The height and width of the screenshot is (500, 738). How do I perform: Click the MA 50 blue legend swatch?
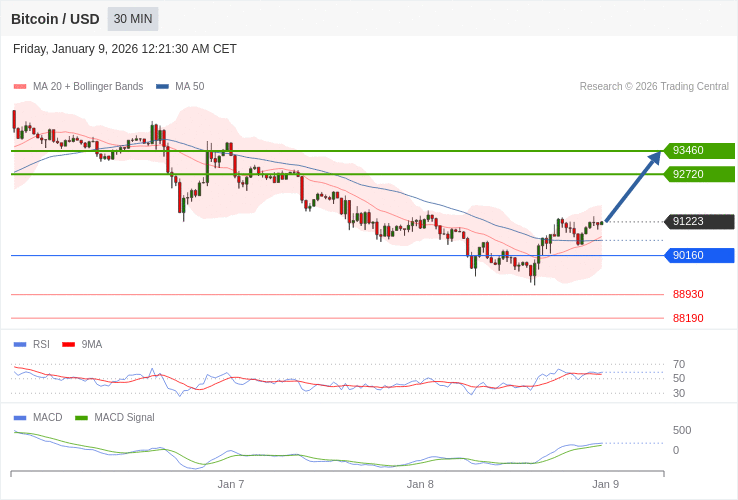point(162,87)
